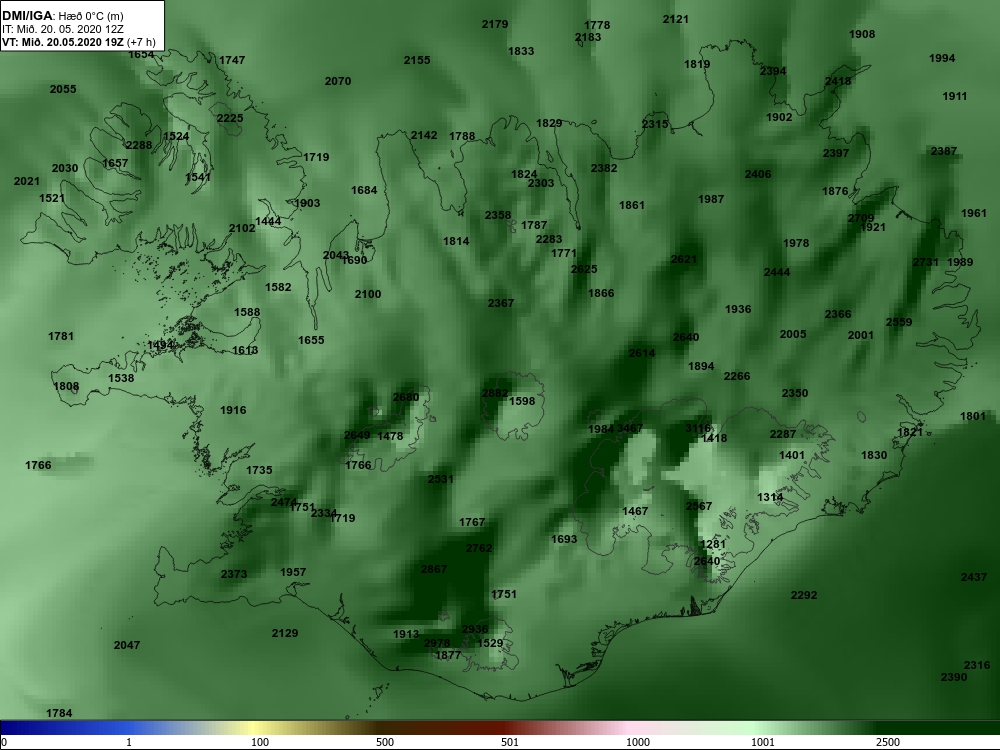This screenshot has height=750, width=1000.
Task: Click the map value 2055
Action: 62,89
